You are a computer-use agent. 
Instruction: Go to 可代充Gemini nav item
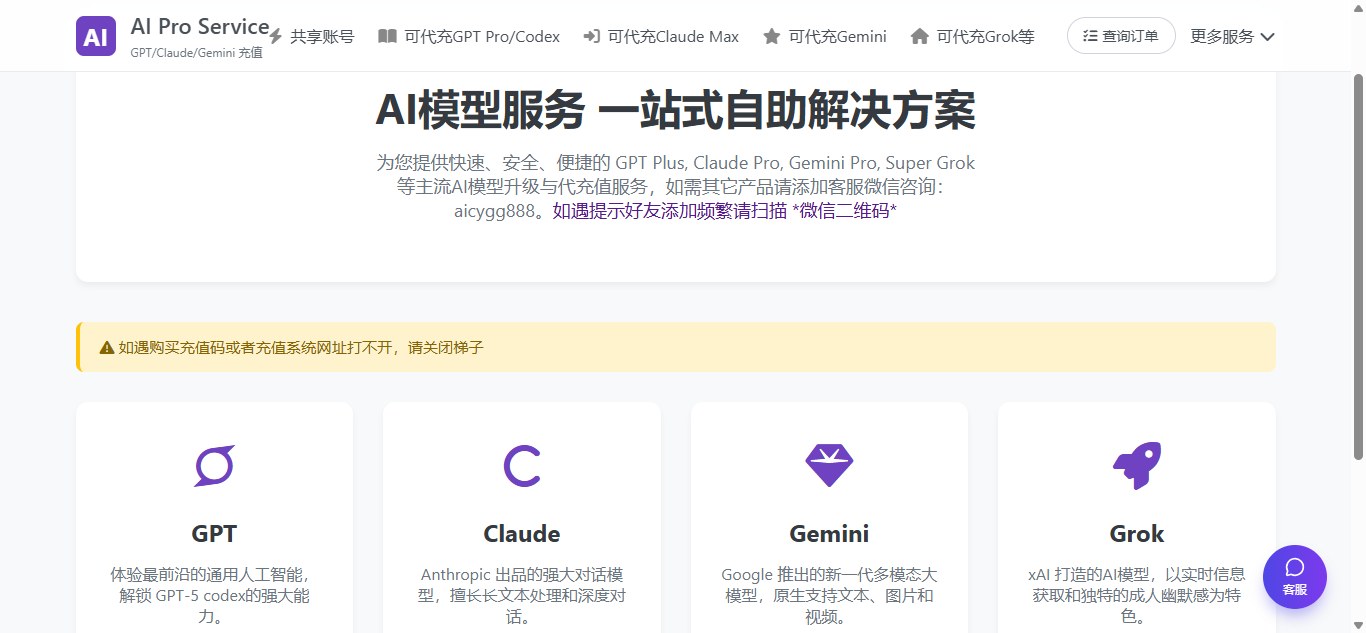pos(824,36)
